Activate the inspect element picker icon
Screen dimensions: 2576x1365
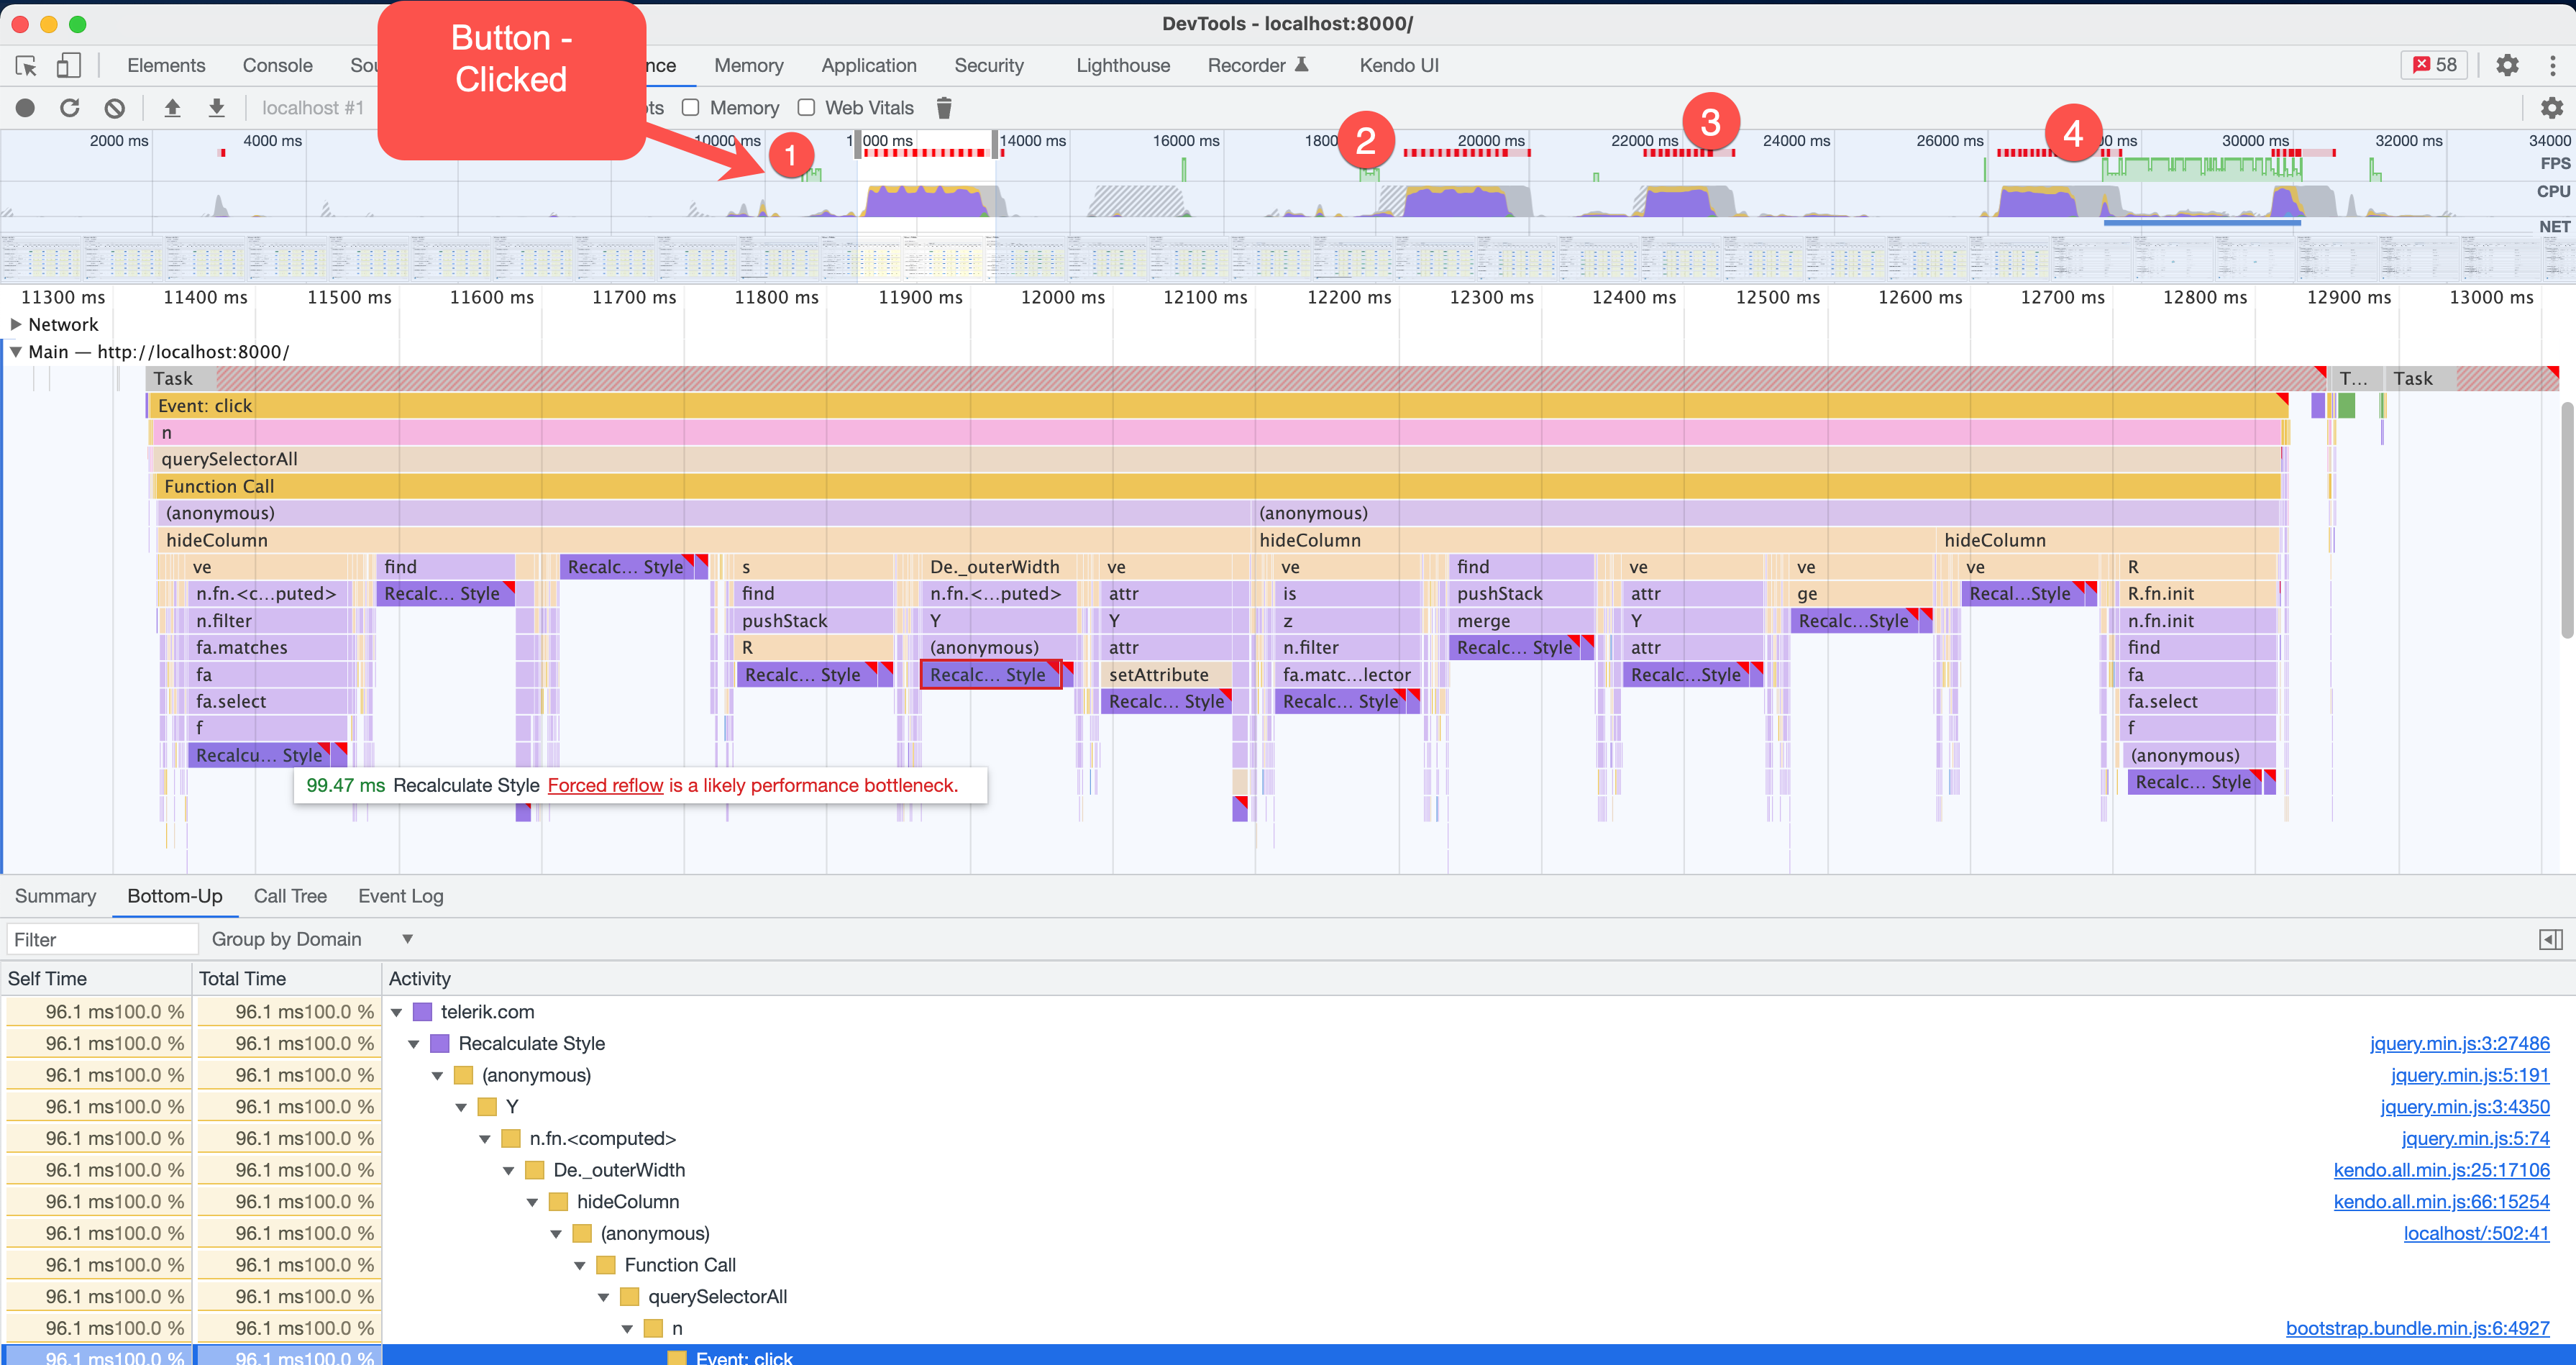[x=26, y=66]
